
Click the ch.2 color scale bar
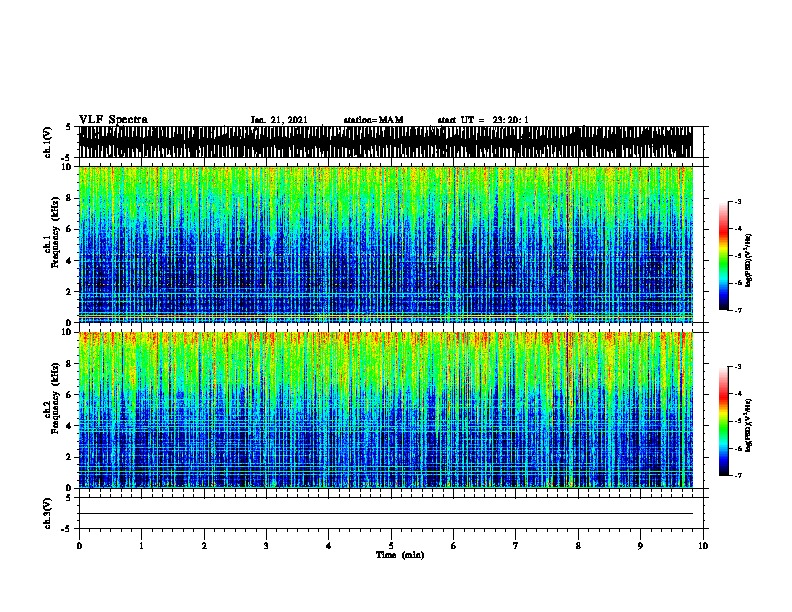[724, 421]
